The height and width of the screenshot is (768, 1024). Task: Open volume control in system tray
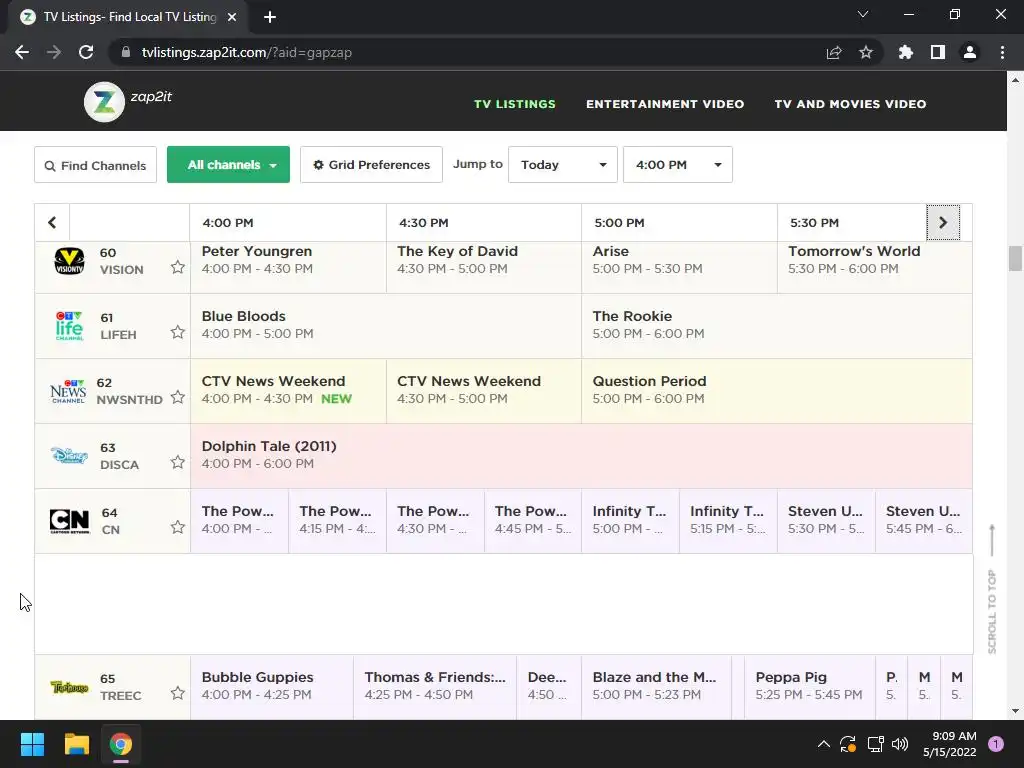tap(900, 744)
